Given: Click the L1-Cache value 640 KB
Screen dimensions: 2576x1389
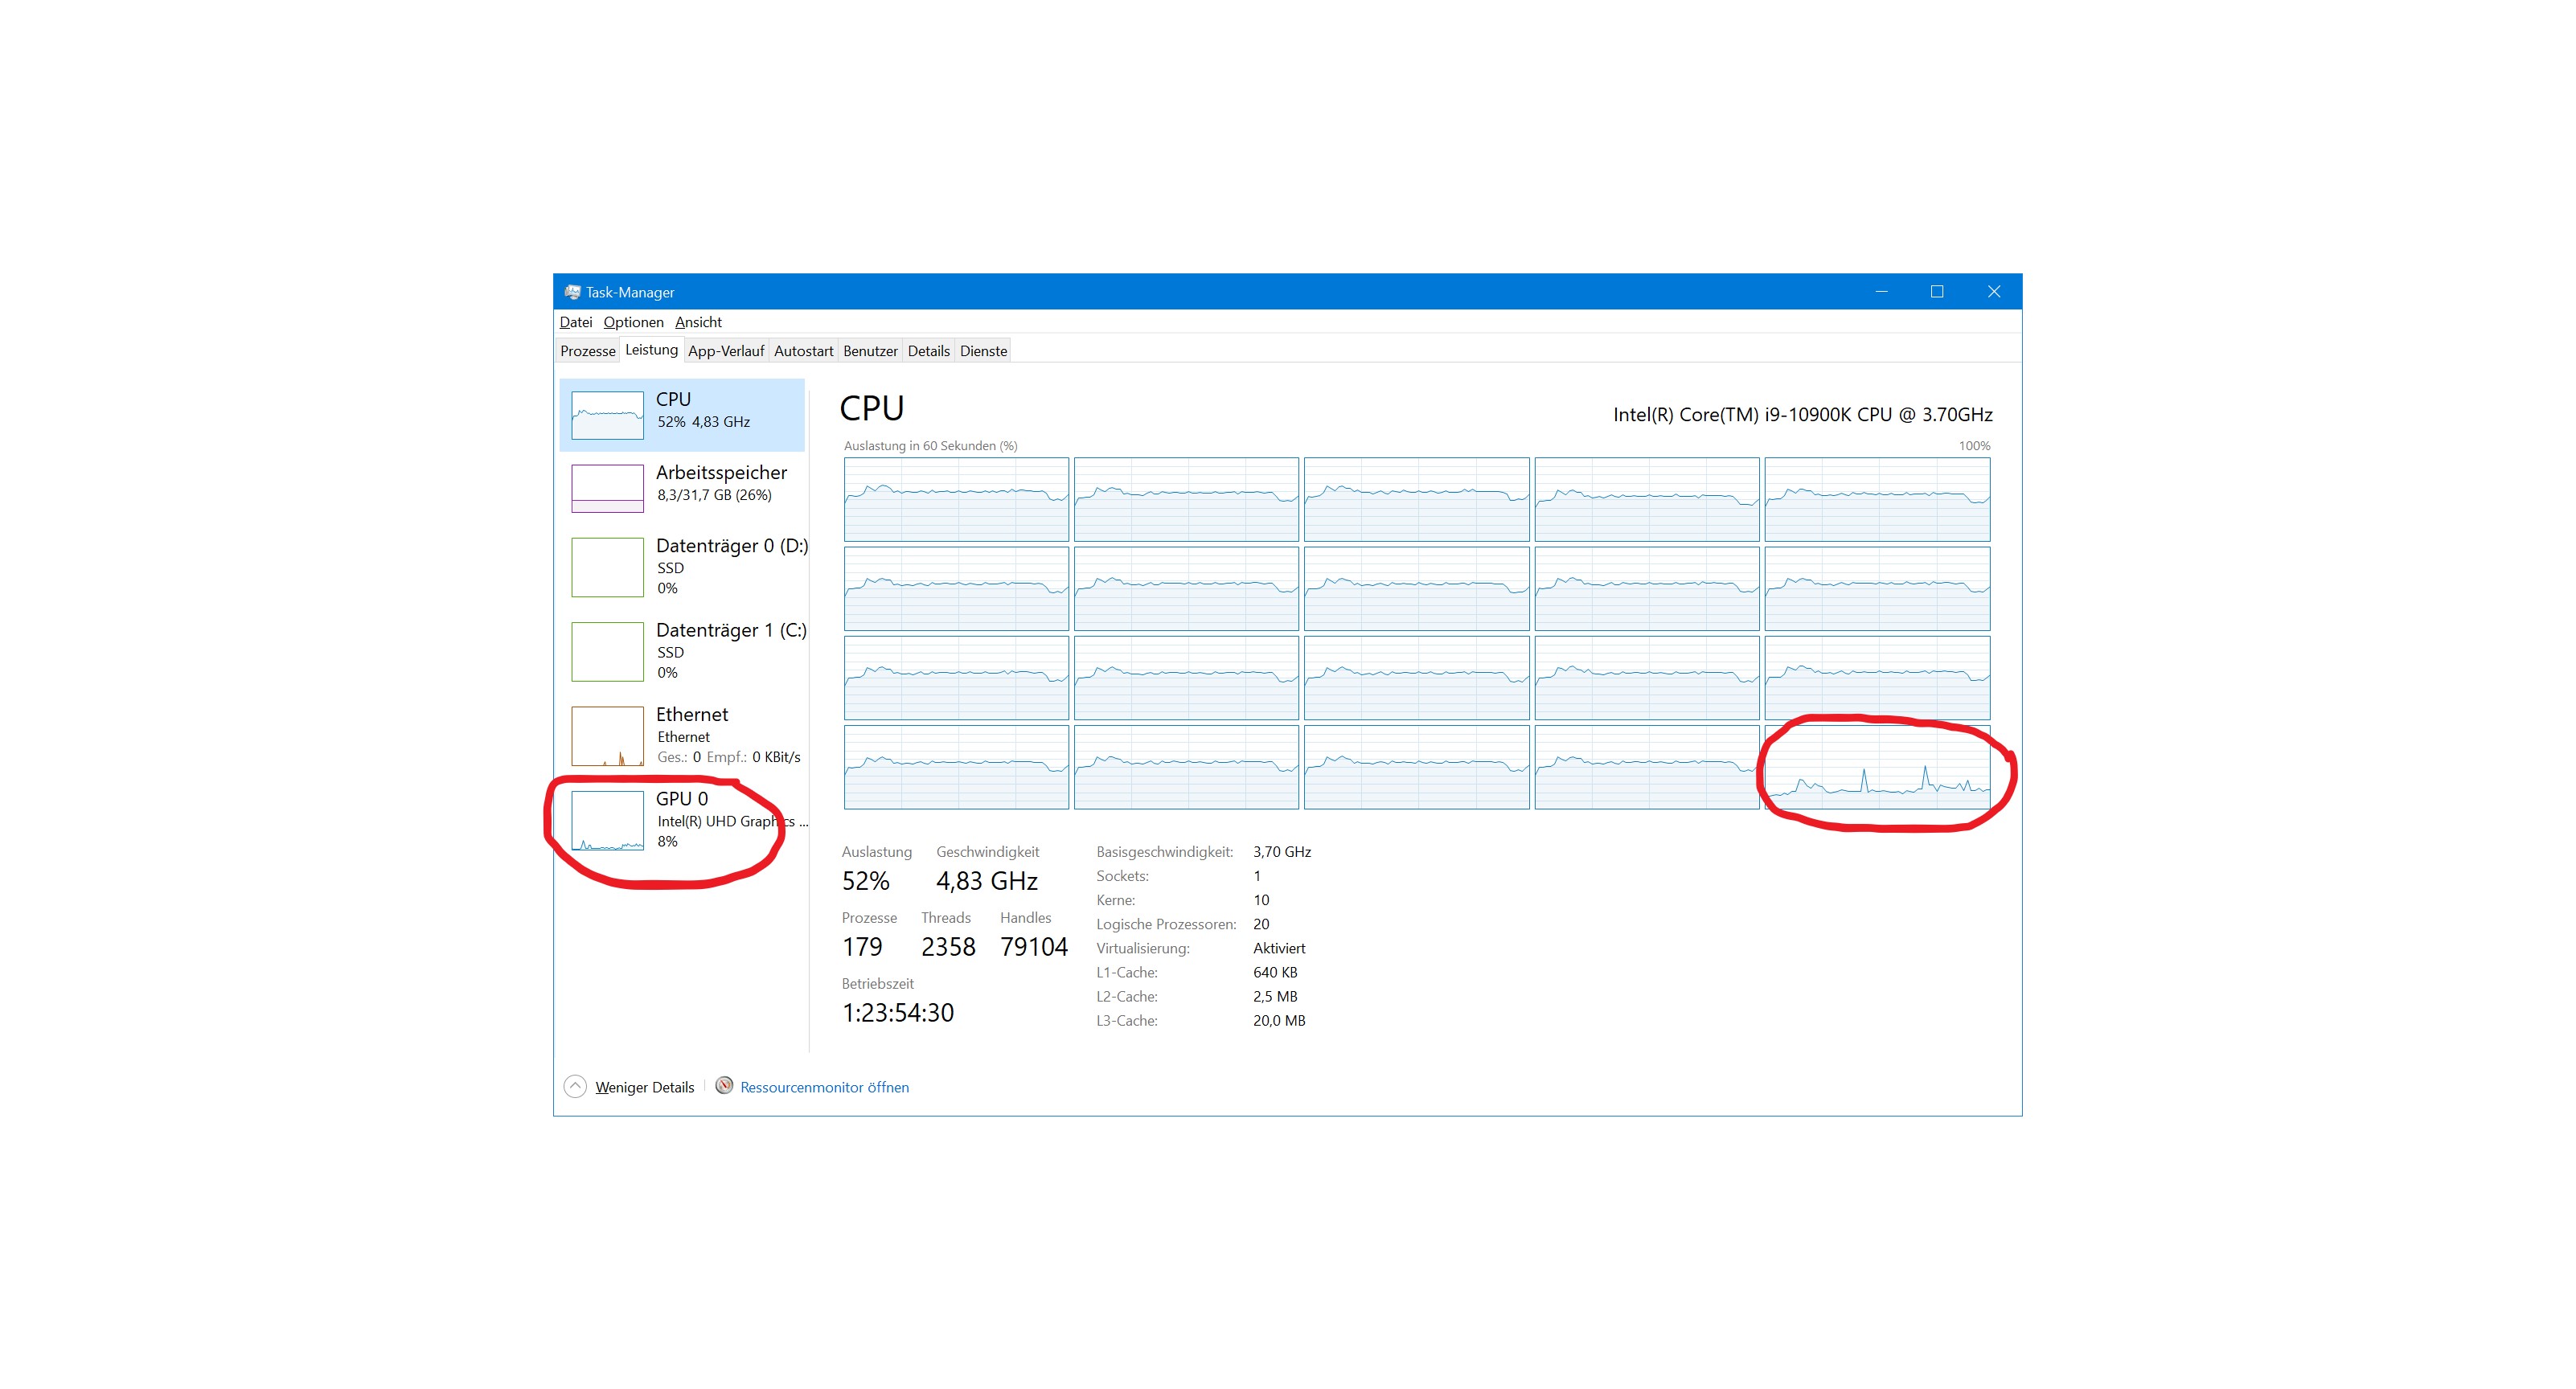Looking at the screenshot, I should [x=1275, y=972].
